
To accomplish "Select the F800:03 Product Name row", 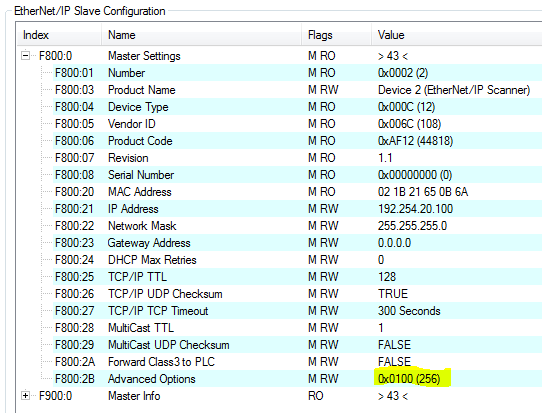I will 297,90.
